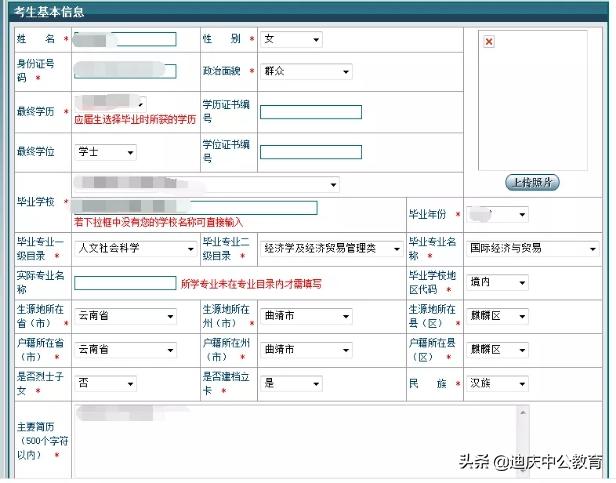The image size is (616, 483).
Task: Click the 主要简历（500个字符以内）label
Action: [x=42, y=441]
